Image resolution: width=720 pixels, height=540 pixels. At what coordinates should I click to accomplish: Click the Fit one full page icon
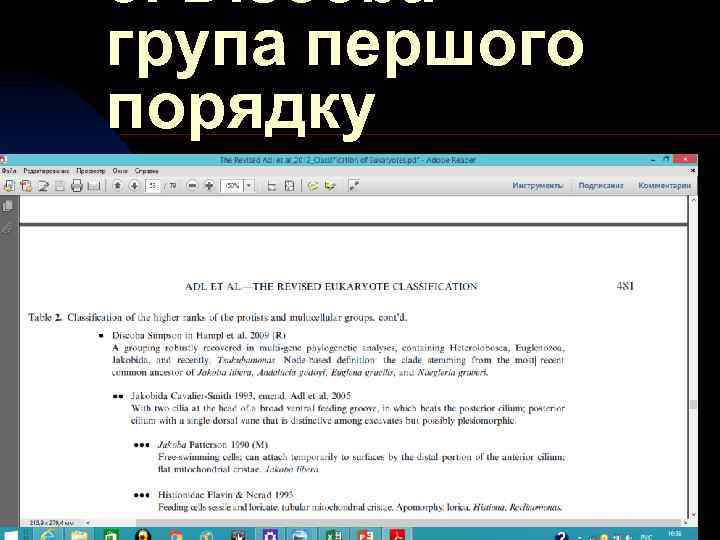(289, 186)
